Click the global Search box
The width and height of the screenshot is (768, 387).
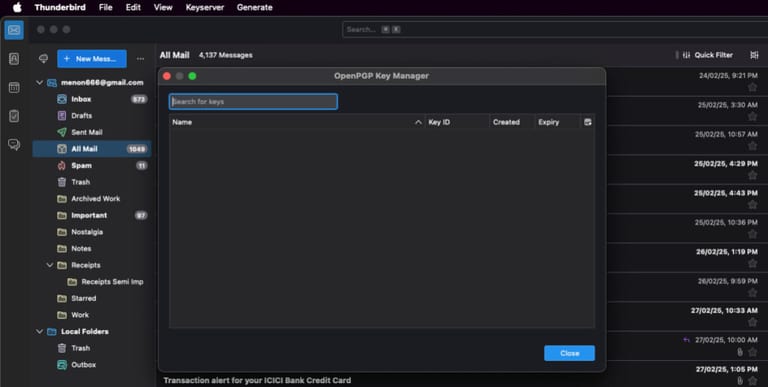click(555, 29)
